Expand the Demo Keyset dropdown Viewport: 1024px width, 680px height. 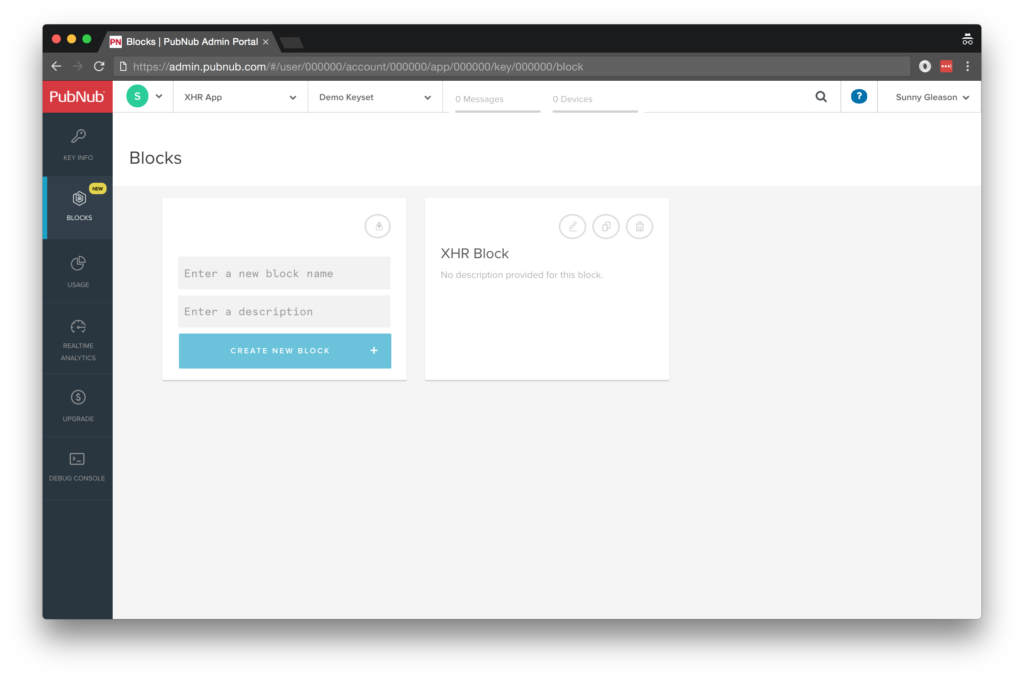coord(375,98)
